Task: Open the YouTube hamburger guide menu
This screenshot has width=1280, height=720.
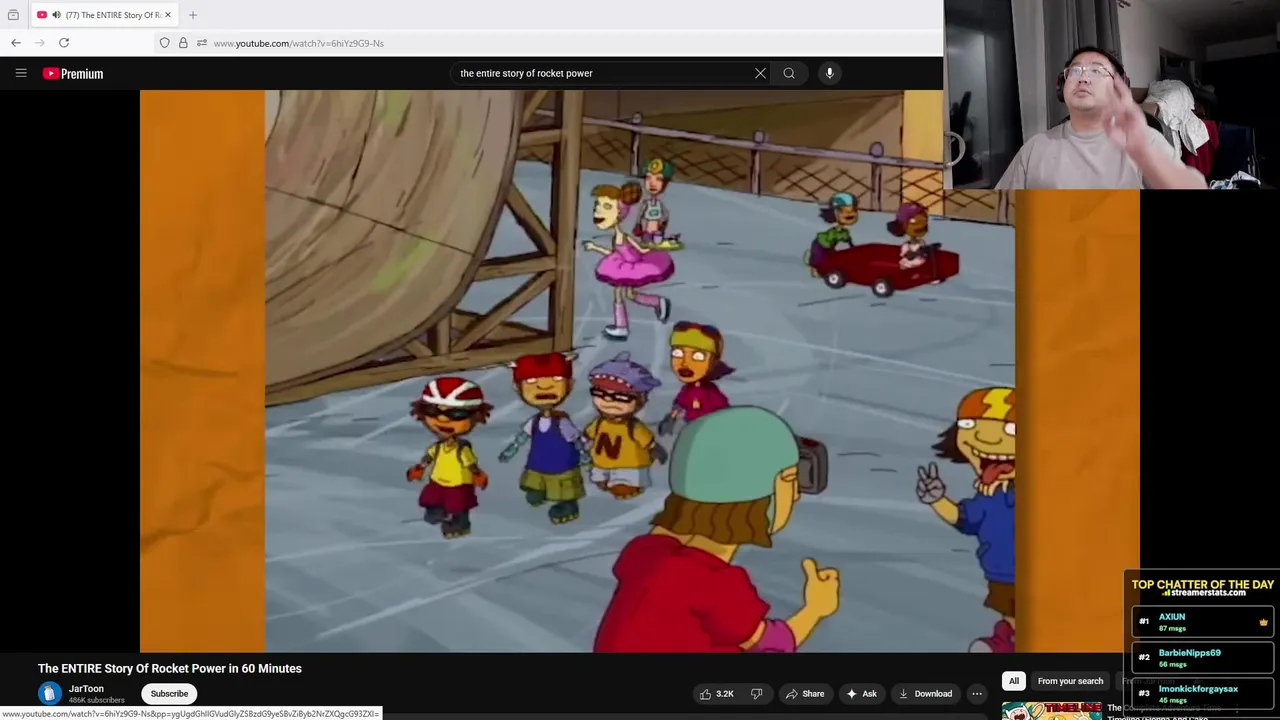Action: pos(21,73)
